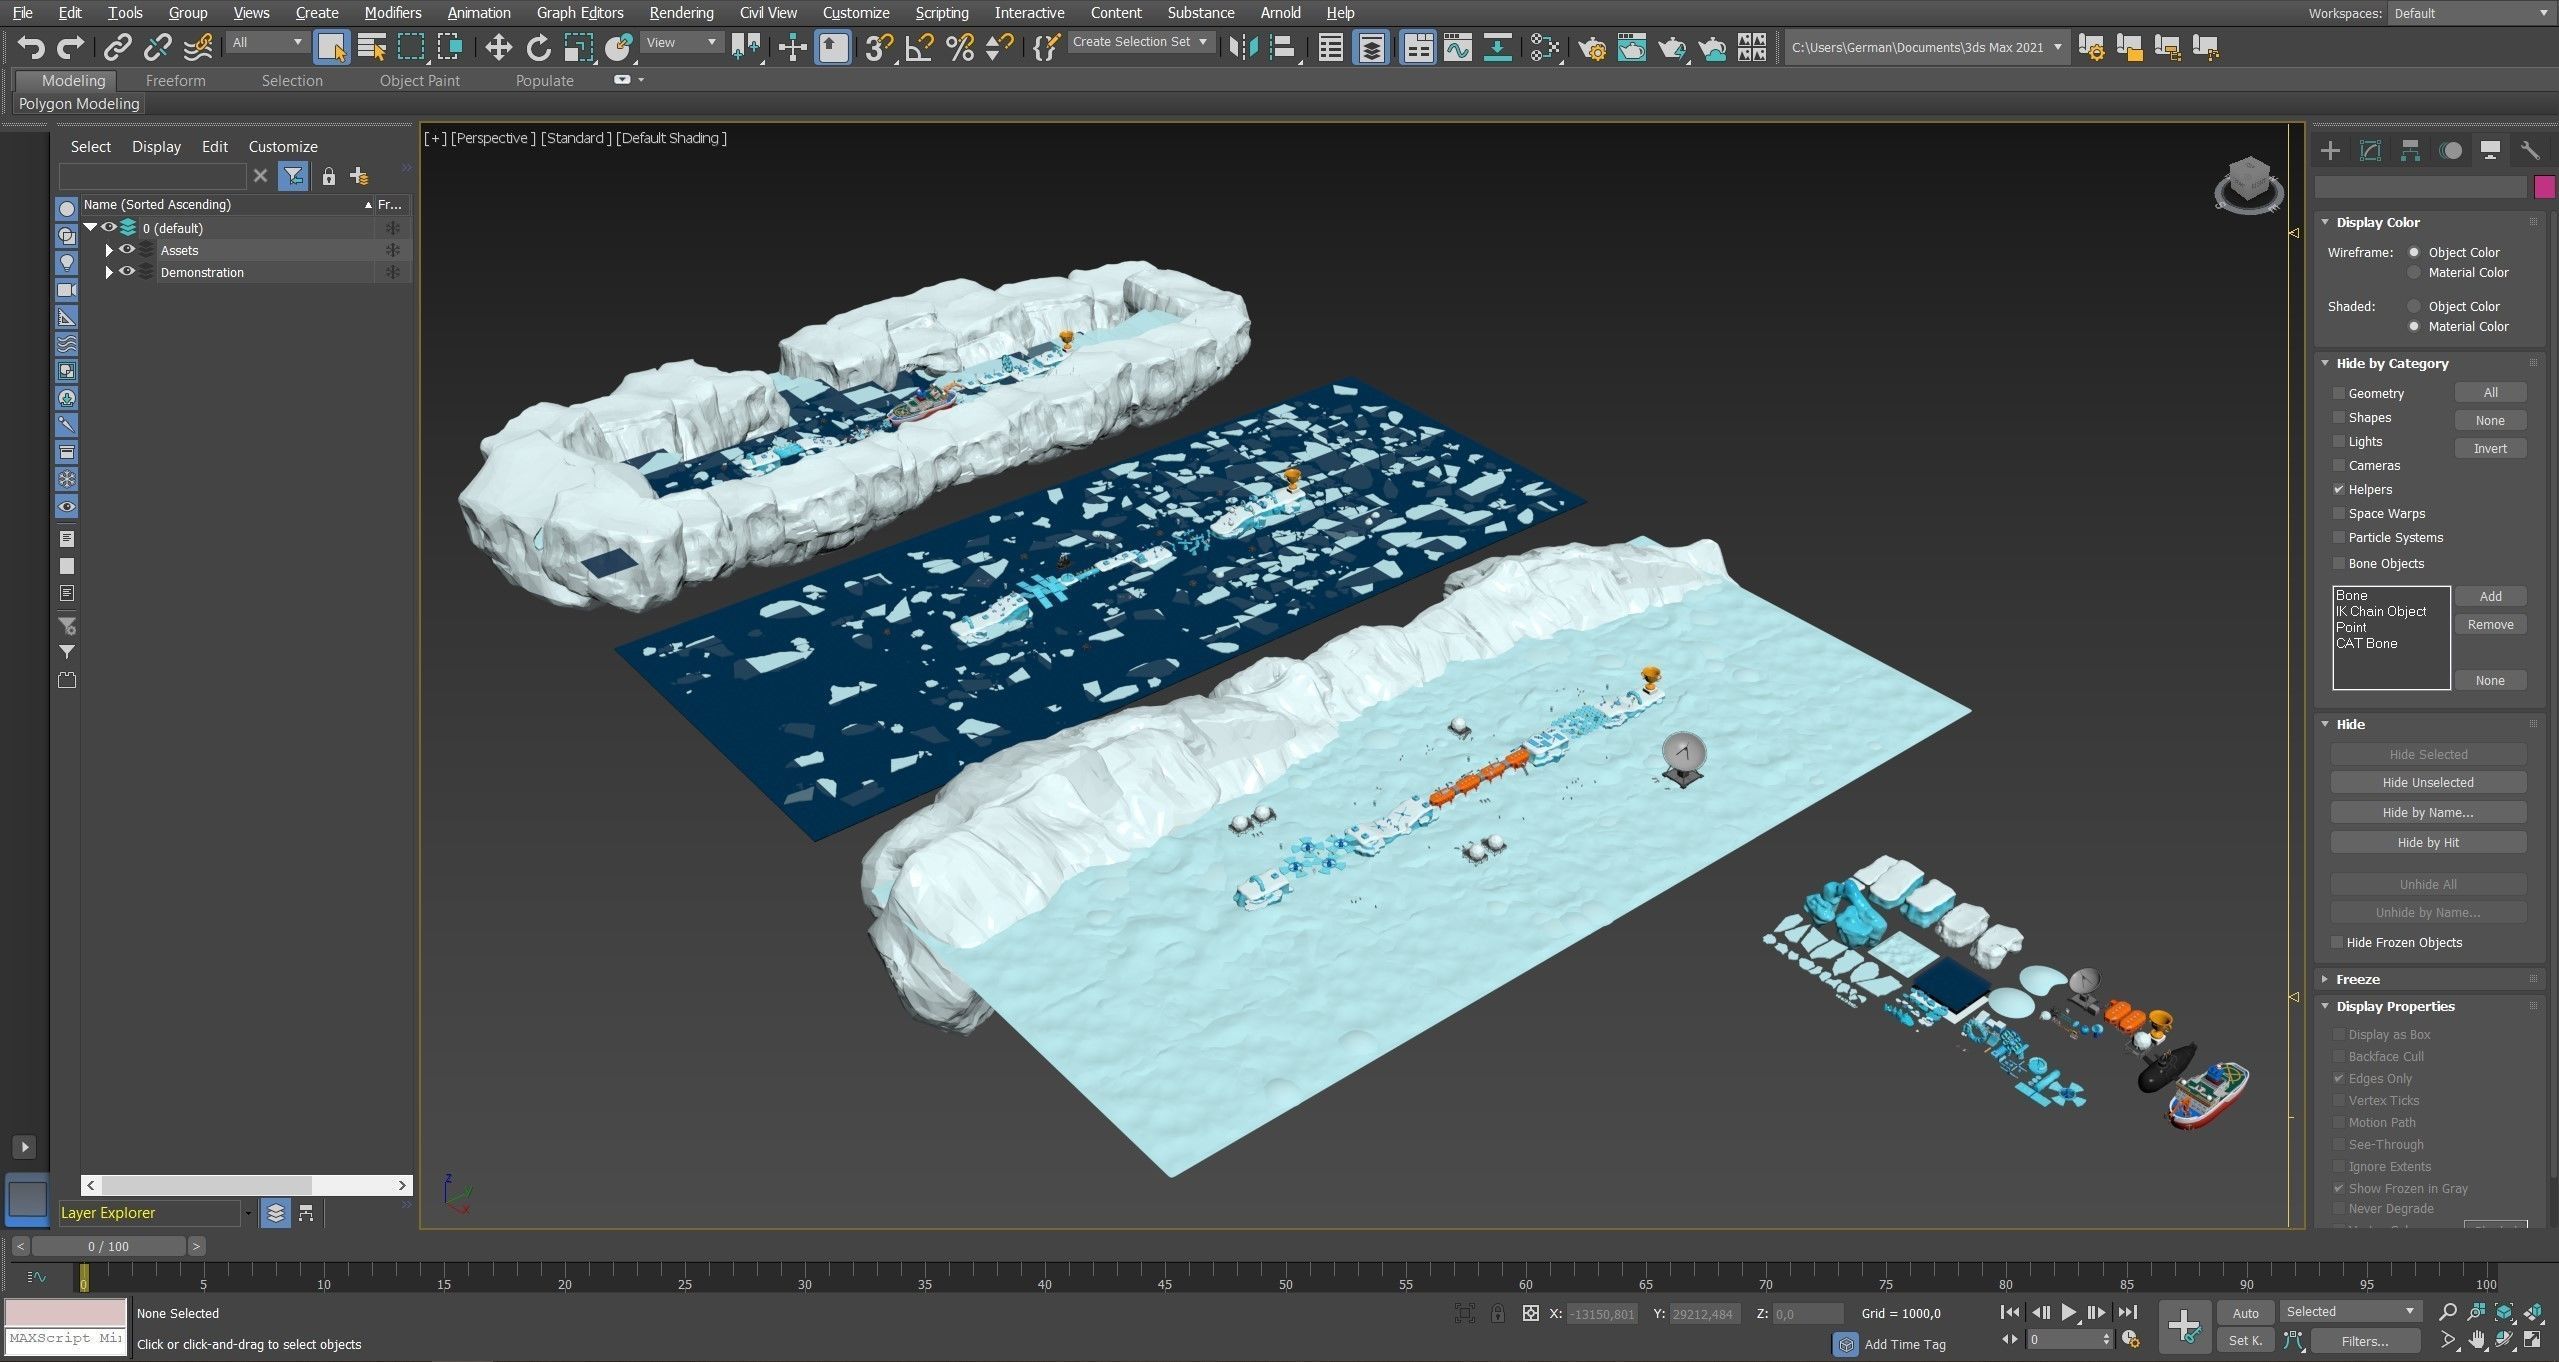Open the selection filter All dropdown
The width and height of the screenshot is (2559, 1362).
pyautogui.click(x=266, y=42)
